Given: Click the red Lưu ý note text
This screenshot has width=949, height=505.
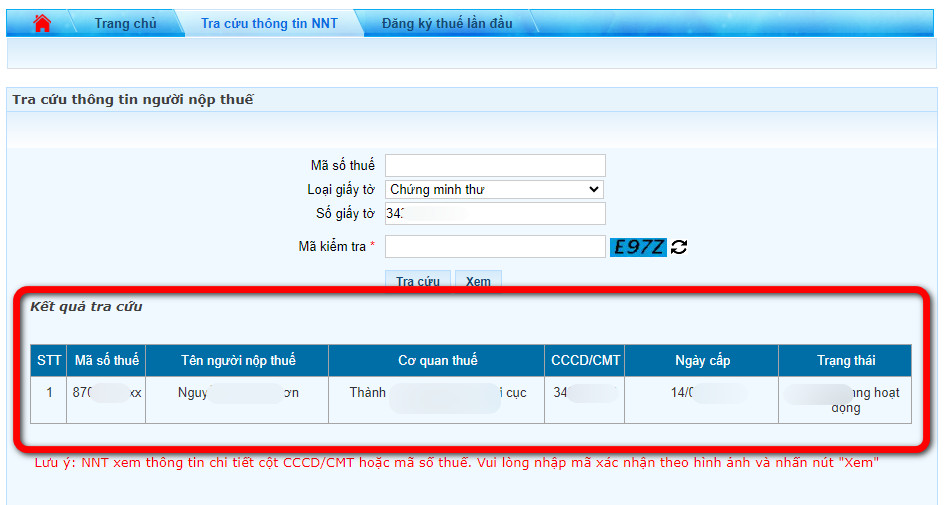Looking at the screenshot, I should pyautogui.click(x=456, y=463).
